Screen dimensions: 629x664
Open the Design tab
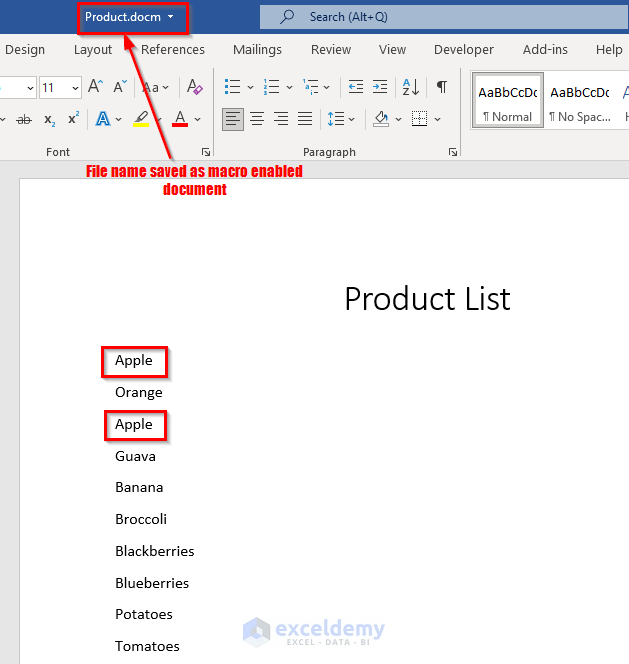click(x=25, y=50)
